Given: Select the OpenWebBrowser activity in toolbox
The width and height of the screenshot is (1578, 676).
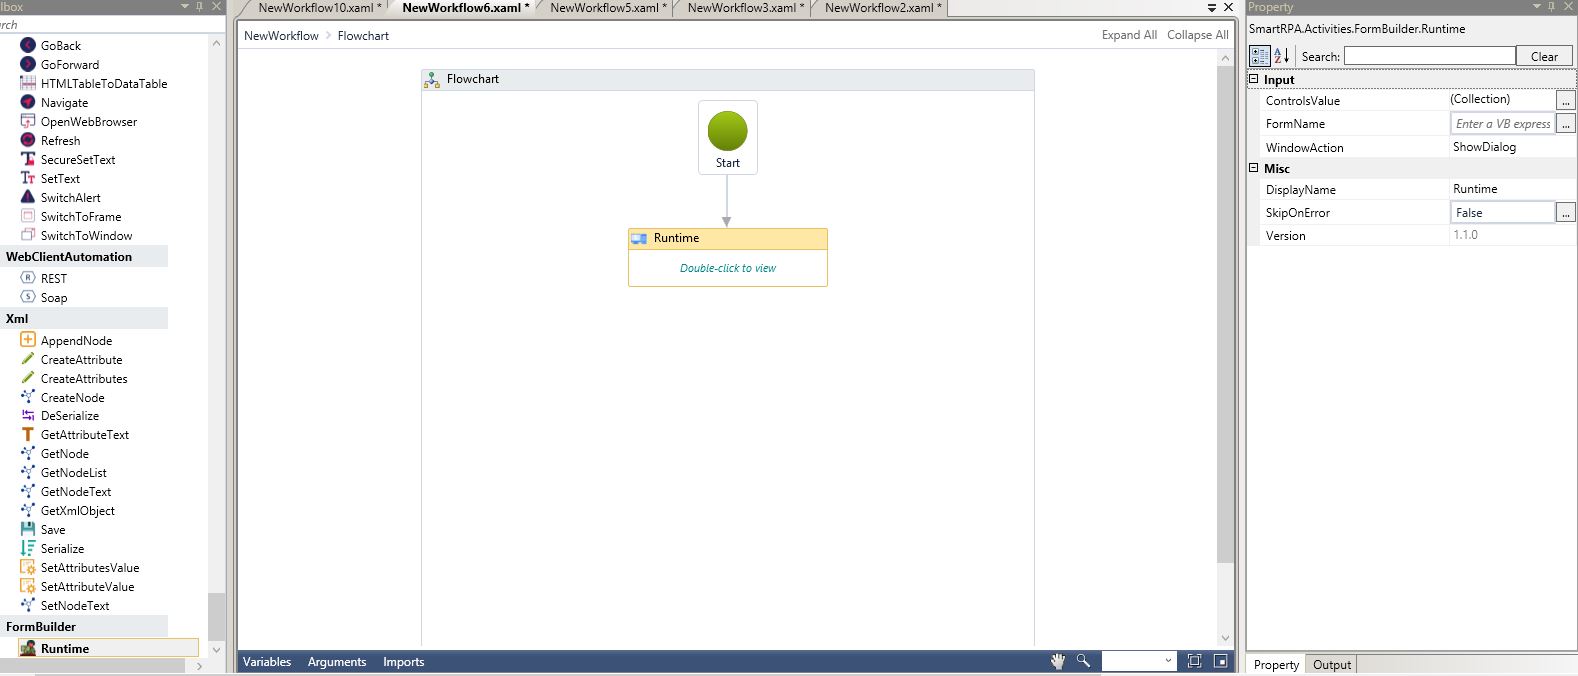Looking at the screenshot, I should (x=88, y=122).
